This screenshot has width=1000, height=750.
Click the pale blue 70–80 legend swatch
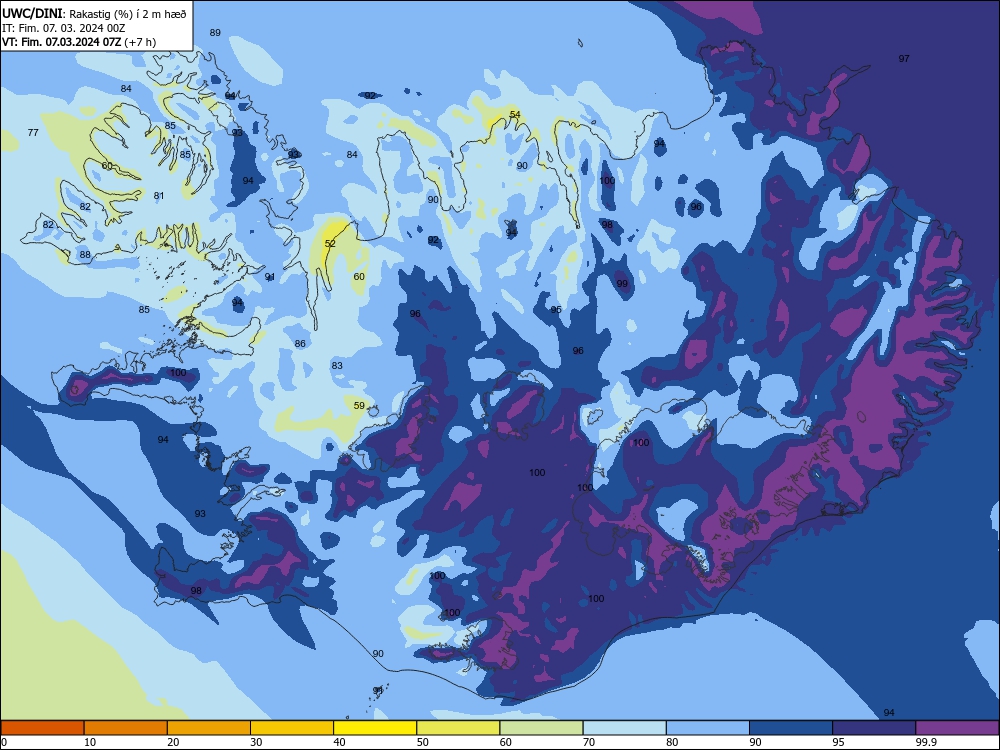(x=624, y=728)
